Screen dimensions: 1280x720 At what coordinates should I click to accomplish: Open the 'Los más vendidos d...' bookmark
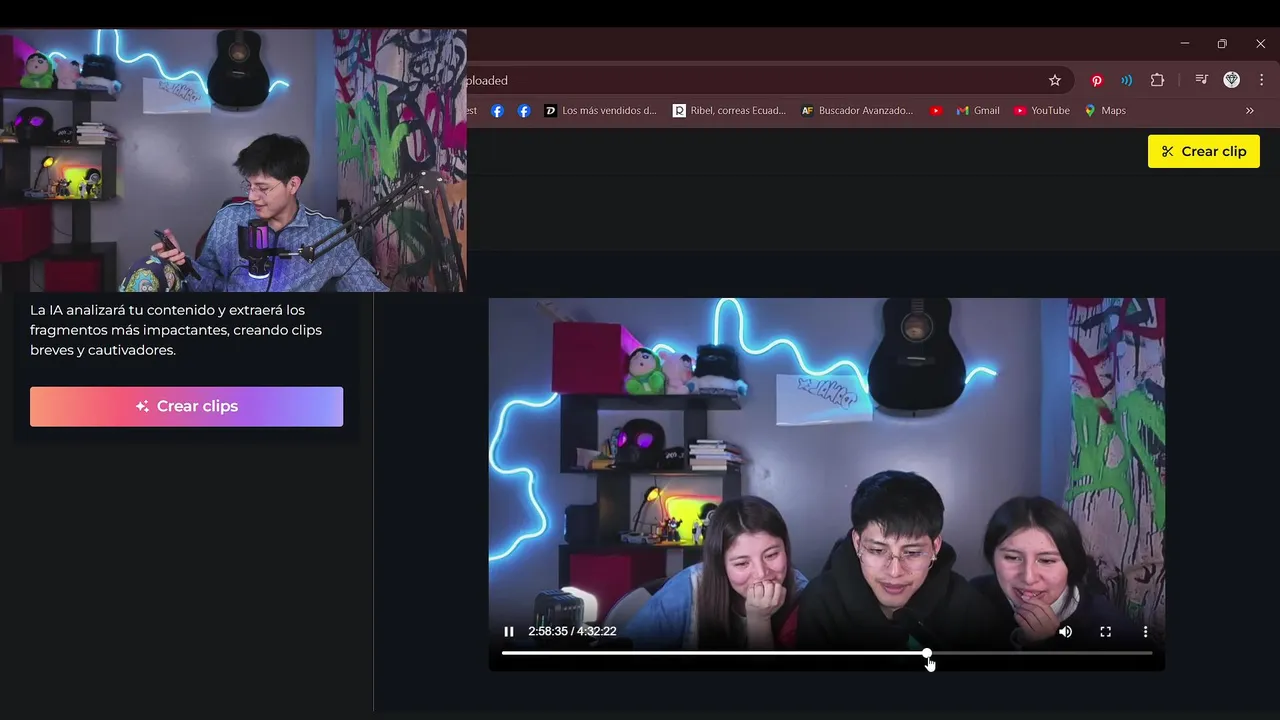[600, 111]
